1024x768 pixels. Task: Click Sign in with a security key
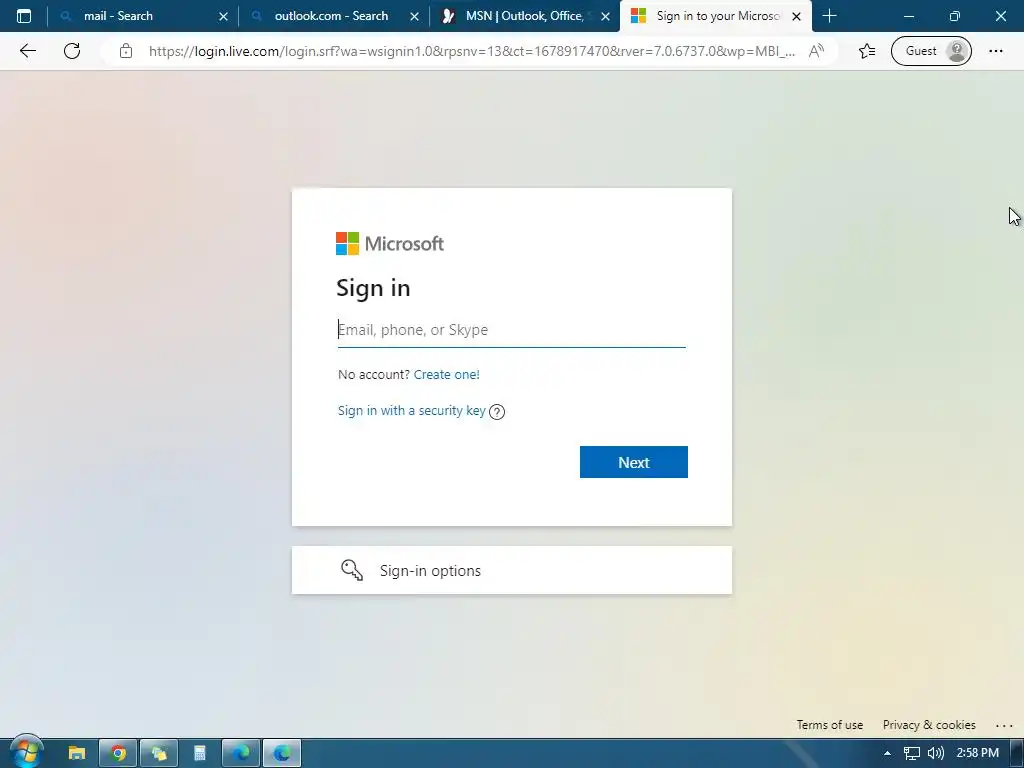click(411, 411)
